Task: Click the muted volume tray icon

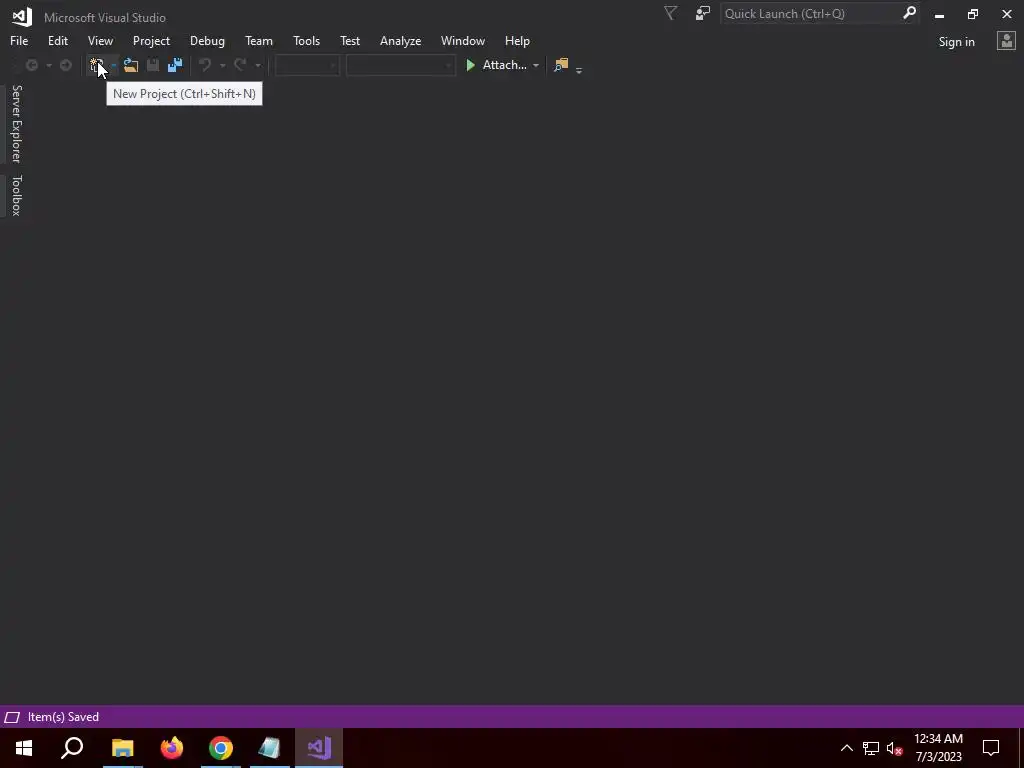Action: pos(895,748)
